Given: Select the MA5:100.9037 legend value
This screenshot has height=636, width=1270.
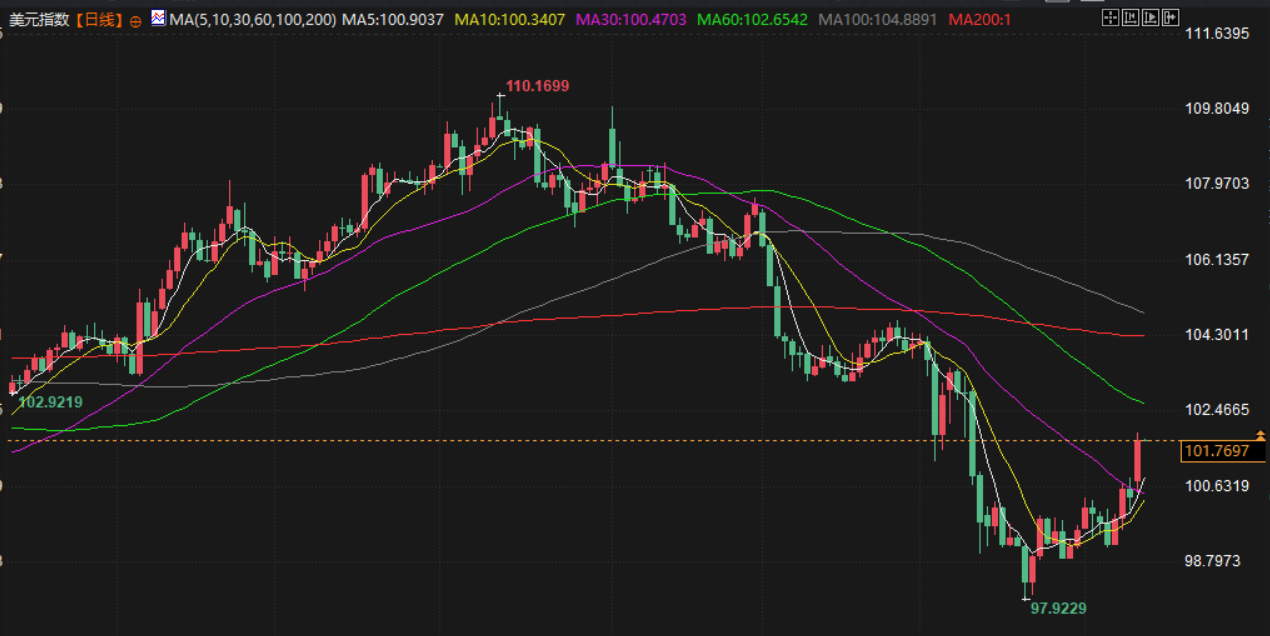Looking at the screenshot, I should click(394, 19).
